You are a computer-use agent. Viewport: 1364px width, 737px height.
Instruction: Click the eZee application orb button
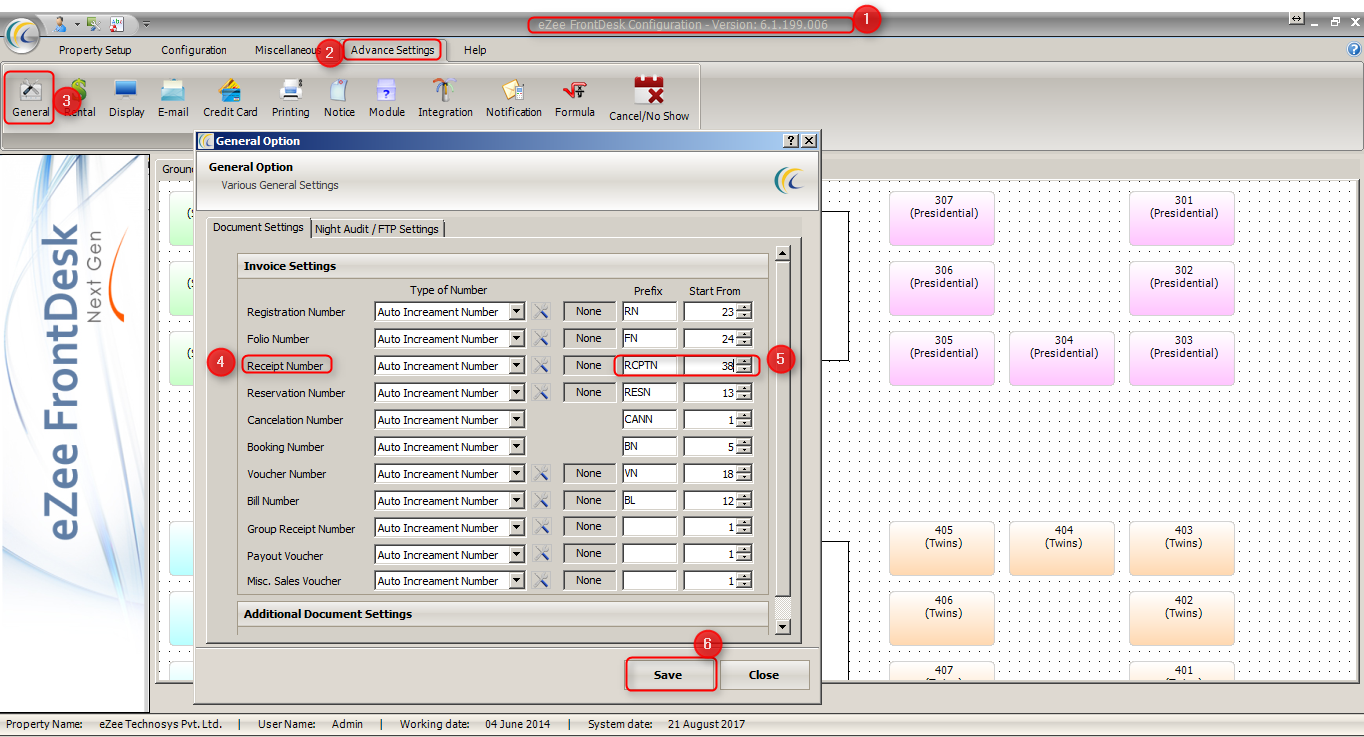click(x=22, y=33)
